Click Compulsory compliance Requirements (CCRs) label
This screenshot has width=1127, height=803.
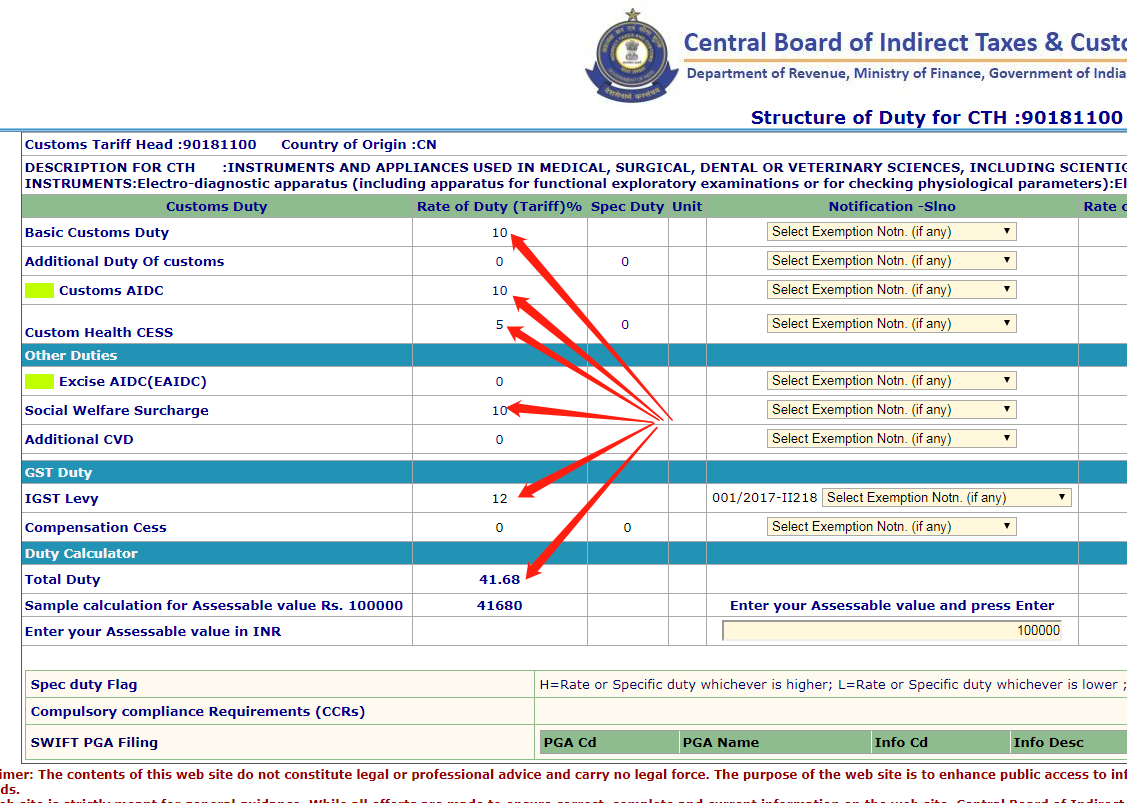pos(198,712)
